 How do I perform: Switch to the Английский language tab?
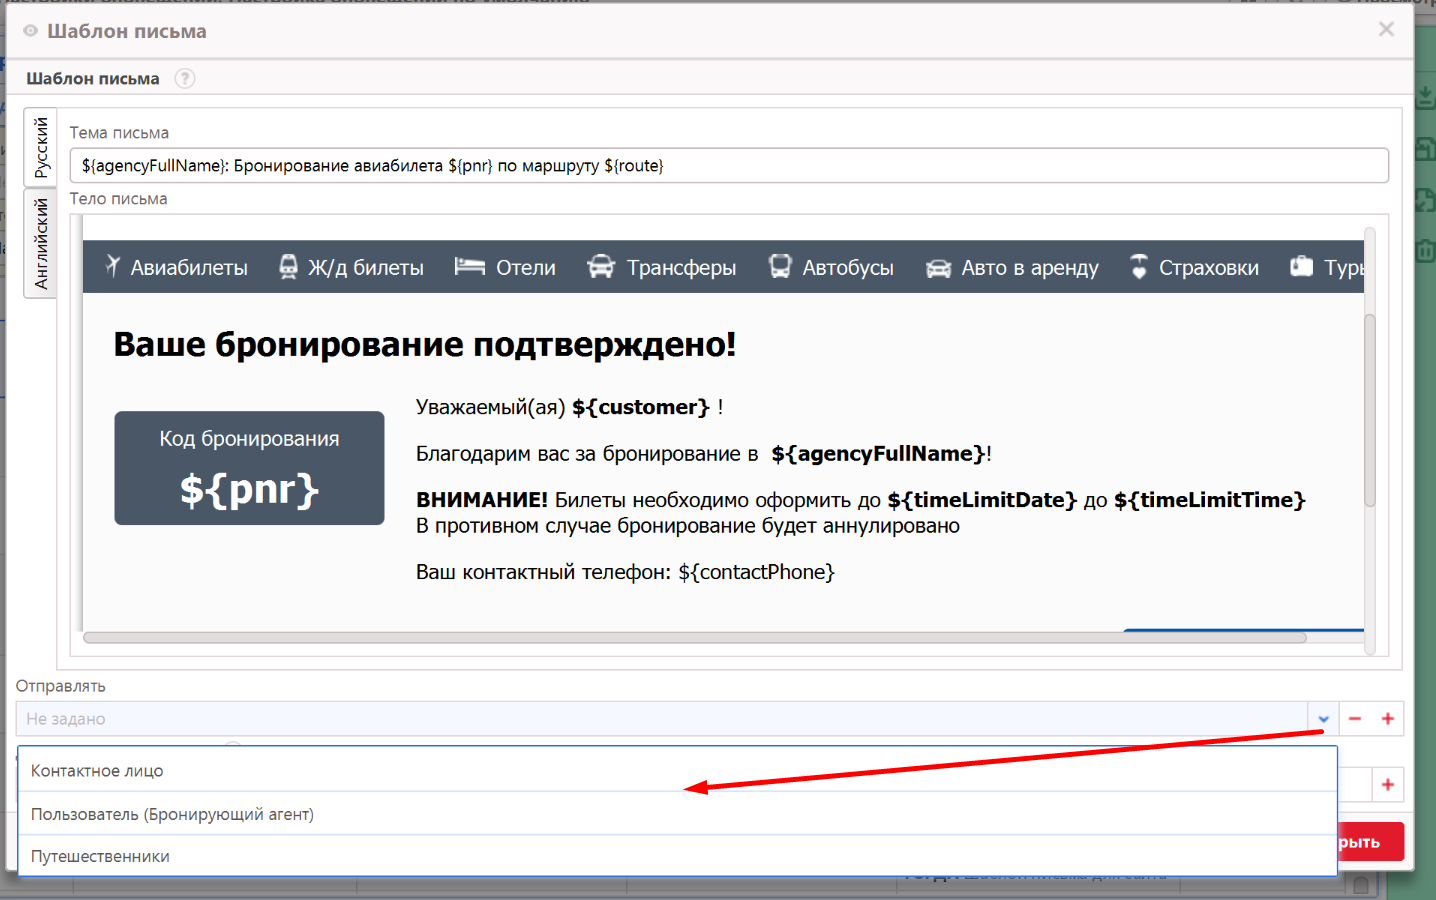click(41, 244)
